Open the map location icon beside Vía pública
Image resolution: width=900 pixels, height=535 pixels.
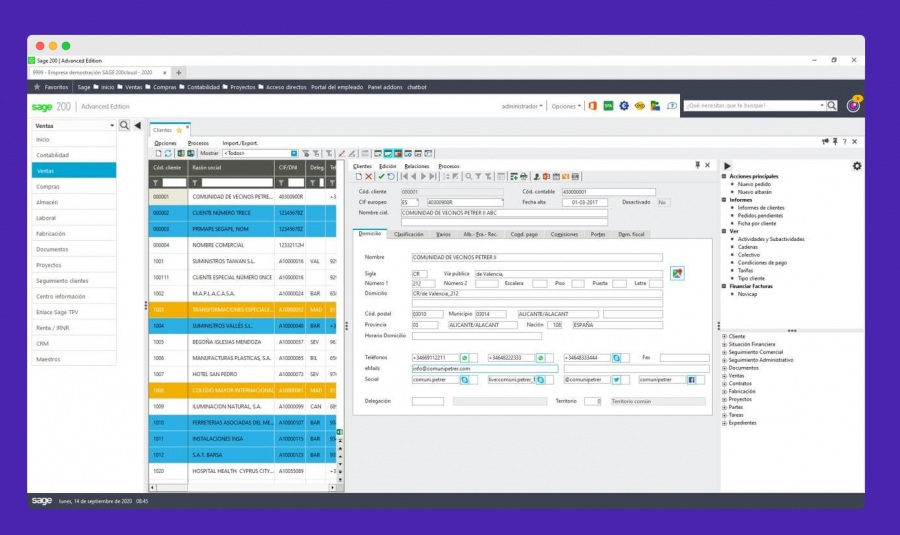click(x=677, y=273)
